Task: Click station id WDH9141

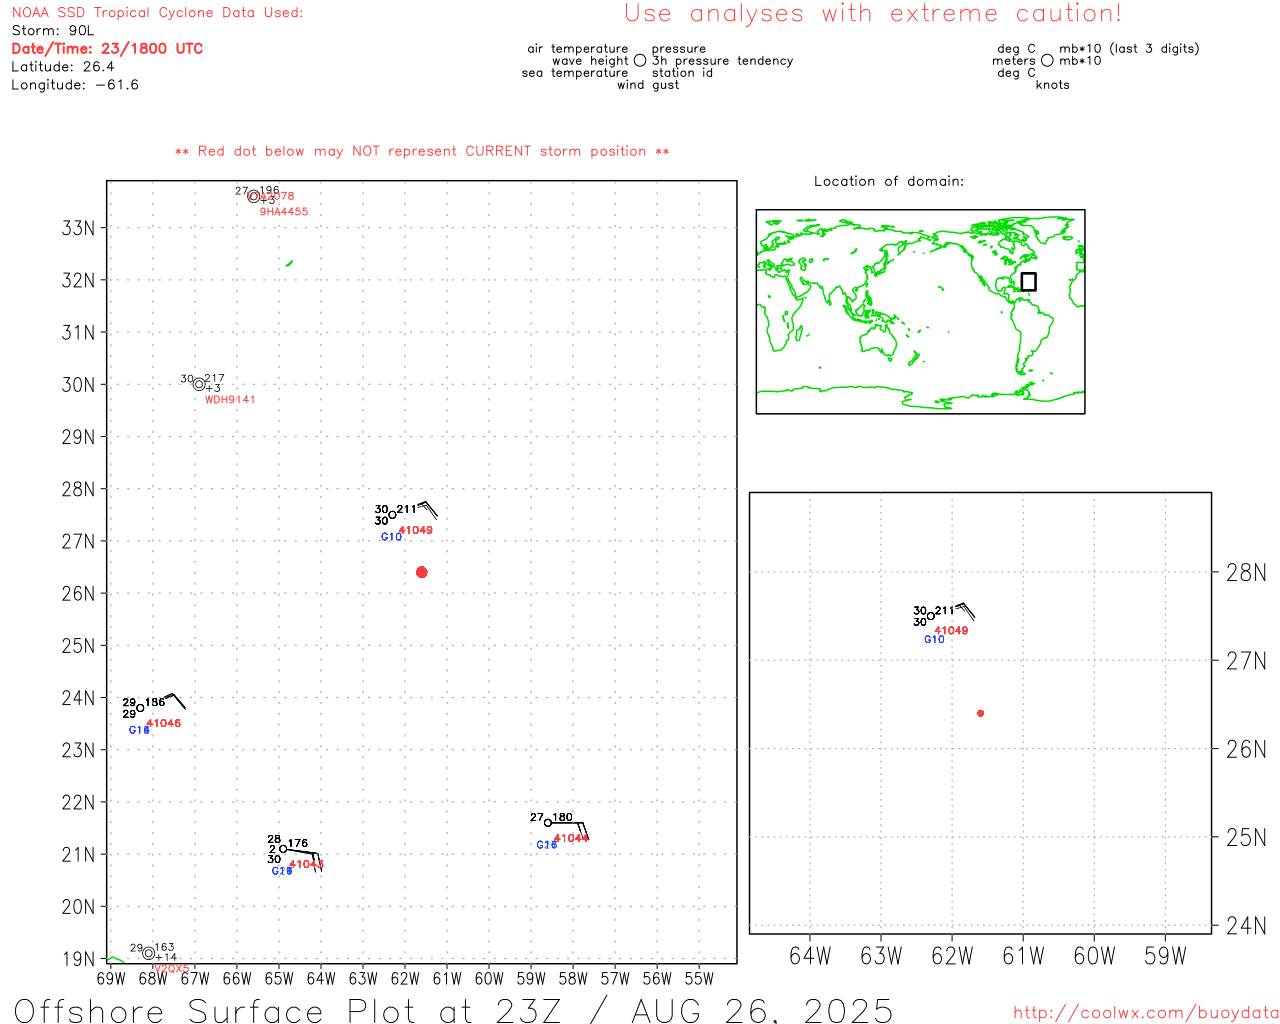Action: coord(230,400)
